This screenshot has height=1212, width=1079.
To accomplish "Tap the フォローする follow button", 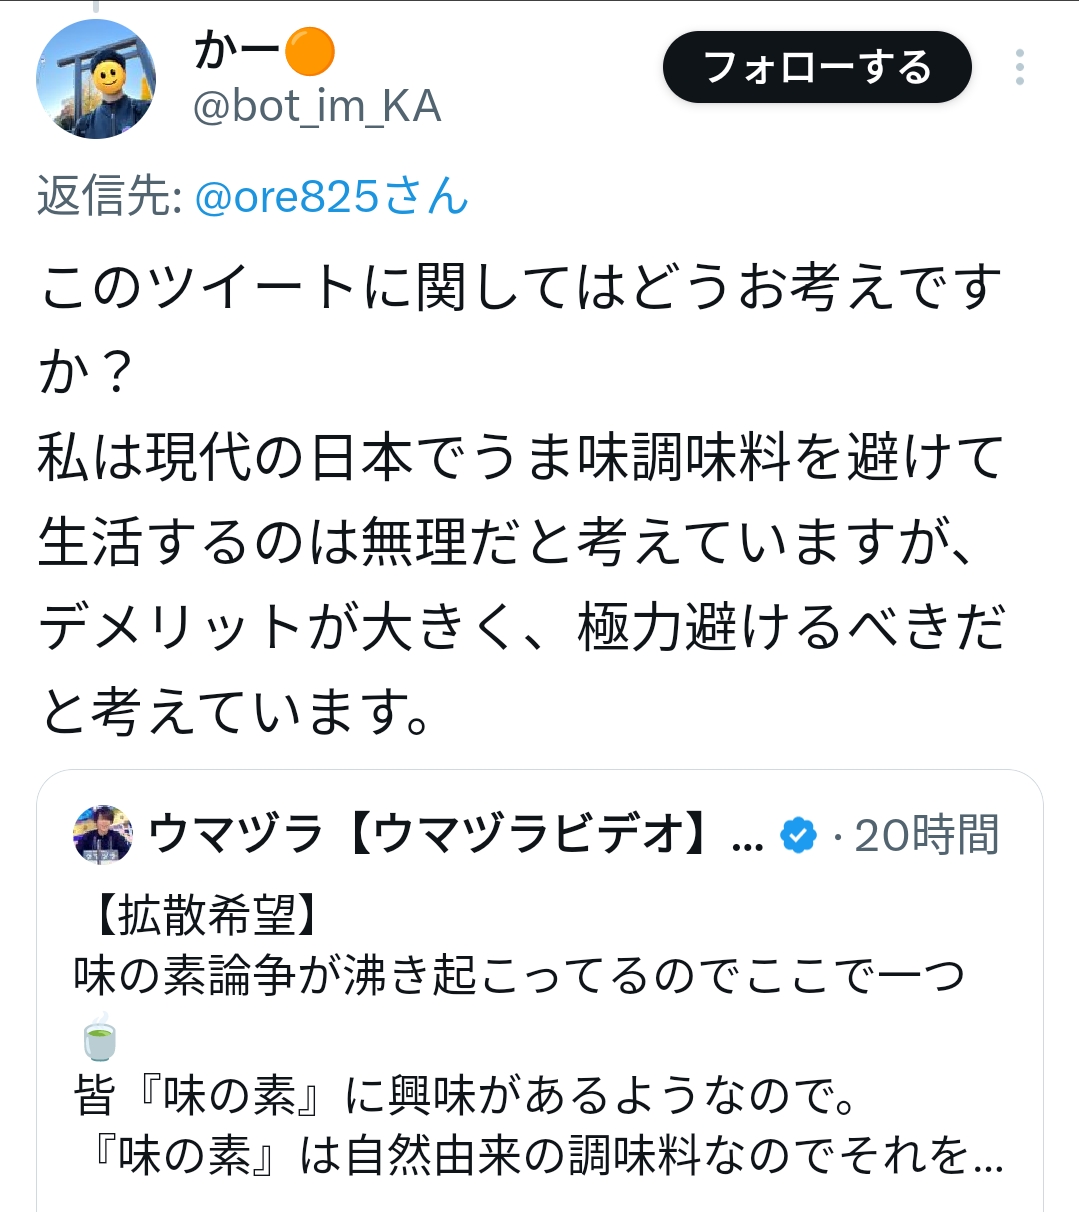I will 817,67.
